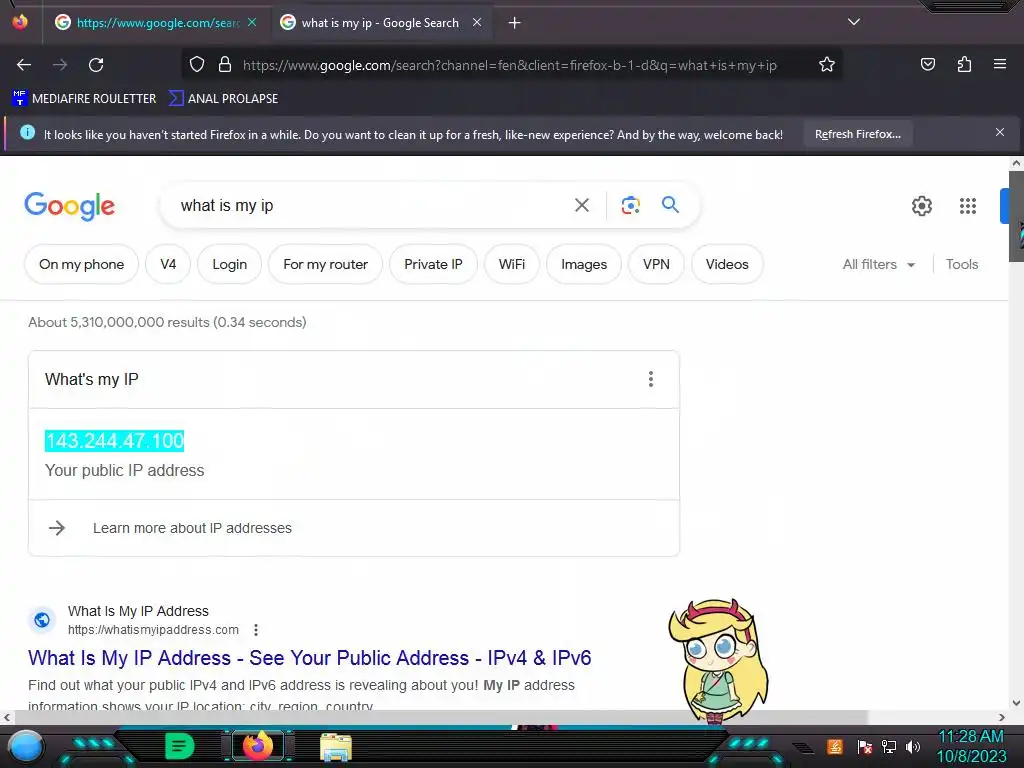Viewport: 1024px width, 768px height.
Task: Click the Star Butterfly desktop mascot
Action: pos(719,661)
